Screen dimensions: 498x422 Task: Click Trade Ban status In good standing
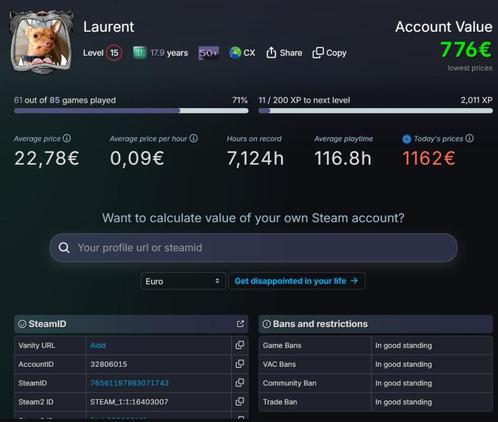[404, 402]
